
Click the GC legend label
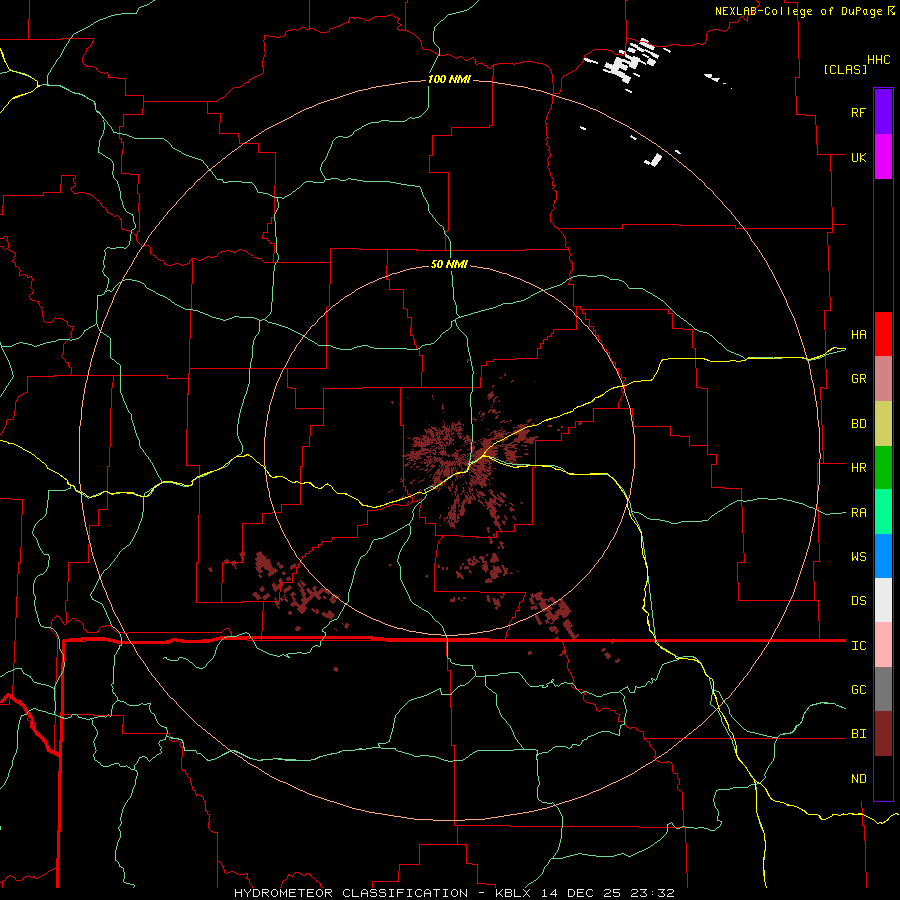tap(858, 690)
